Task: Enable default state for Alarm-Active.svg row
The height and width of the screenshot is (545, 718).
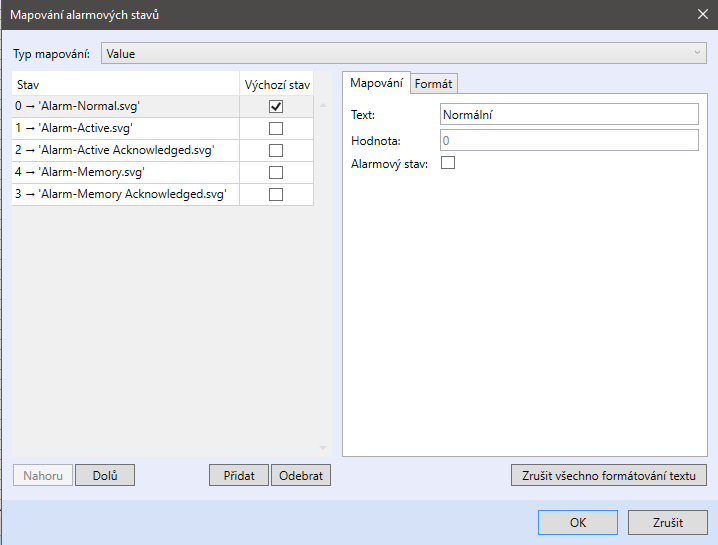Action: click(x=276, y=128)
